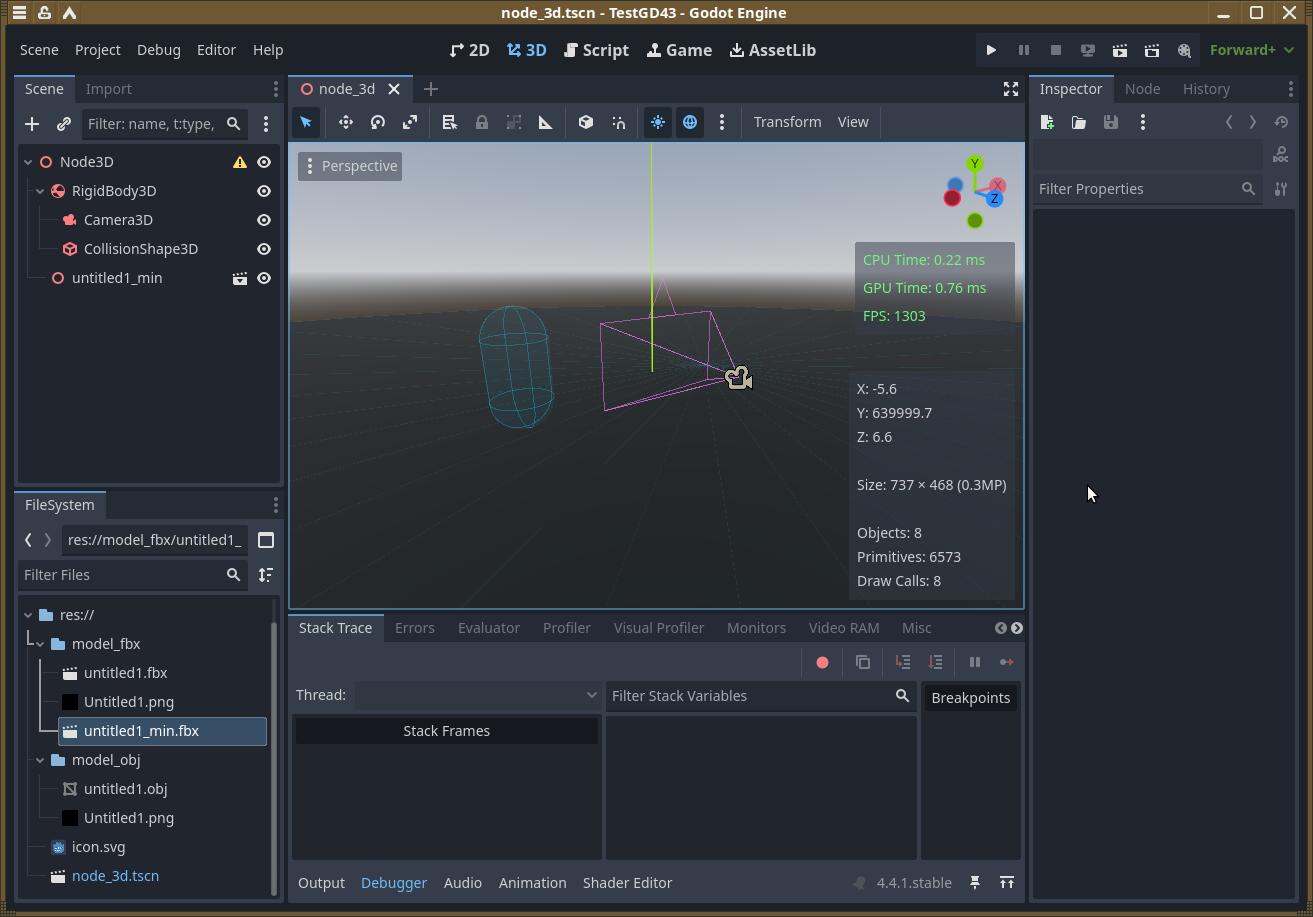This screenshot has height=917, width=1313.
Task: Switch to the Profiler tab
Action: 566,628
